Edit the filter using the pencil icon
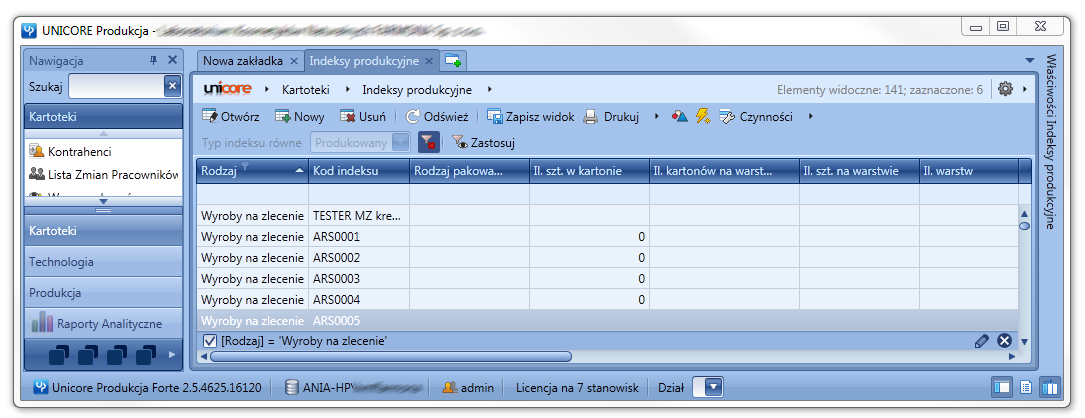Screen dimensions: 1085x418 pos(982,341)
